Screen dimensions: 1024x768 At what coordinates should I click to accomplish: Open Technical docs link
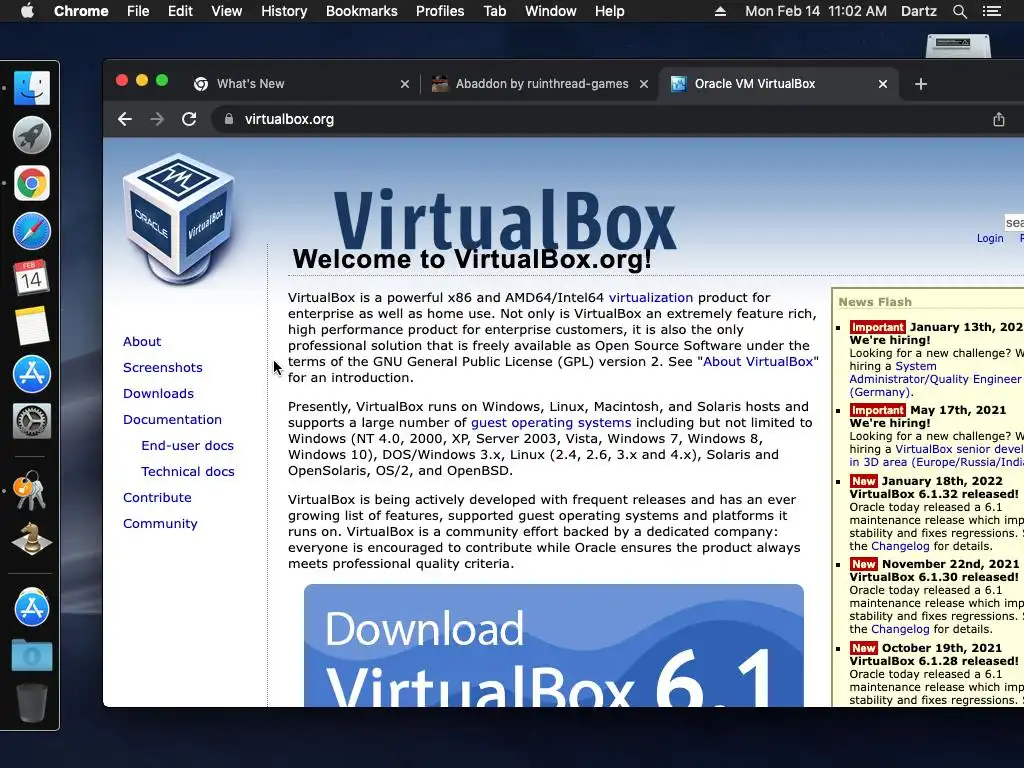[187, 472]
